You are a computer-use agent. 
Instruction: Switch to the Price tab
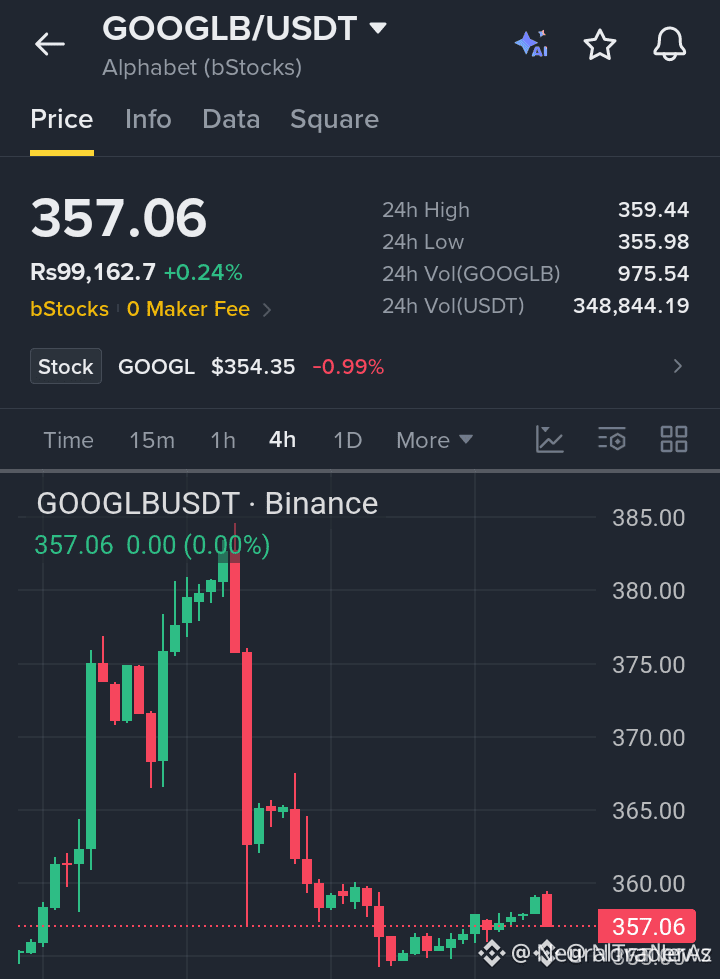62,119
